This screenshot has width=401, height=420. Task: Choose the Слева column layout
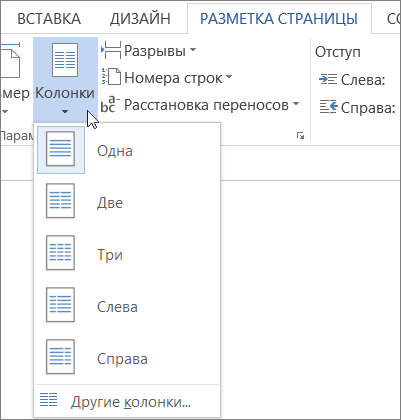click(x=127, y=305)
